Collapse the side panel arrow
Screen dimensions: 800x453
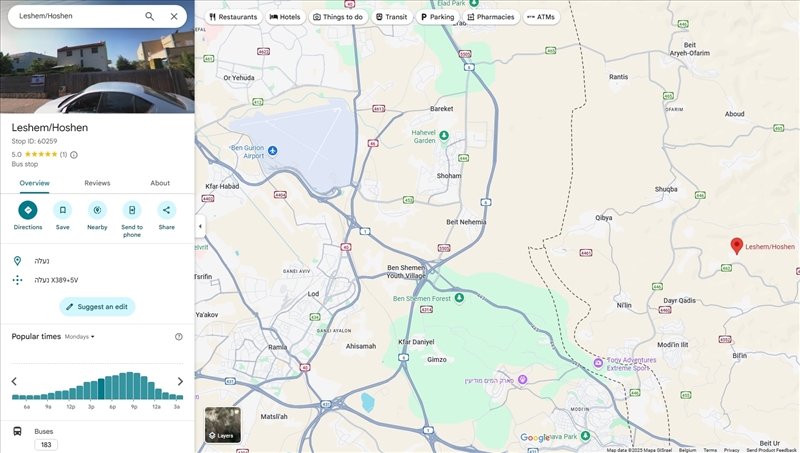point(199,226)
